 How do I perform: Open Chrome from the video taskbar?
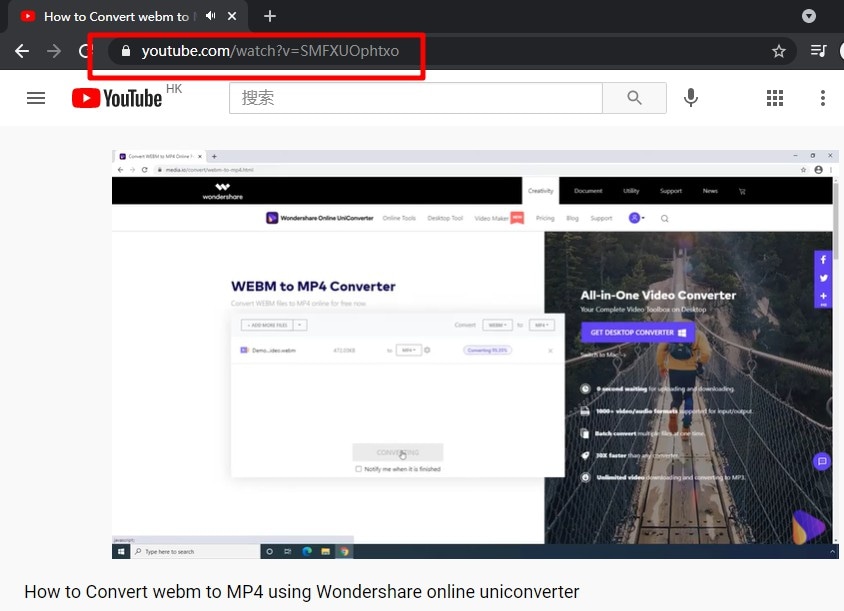point(344,551)
